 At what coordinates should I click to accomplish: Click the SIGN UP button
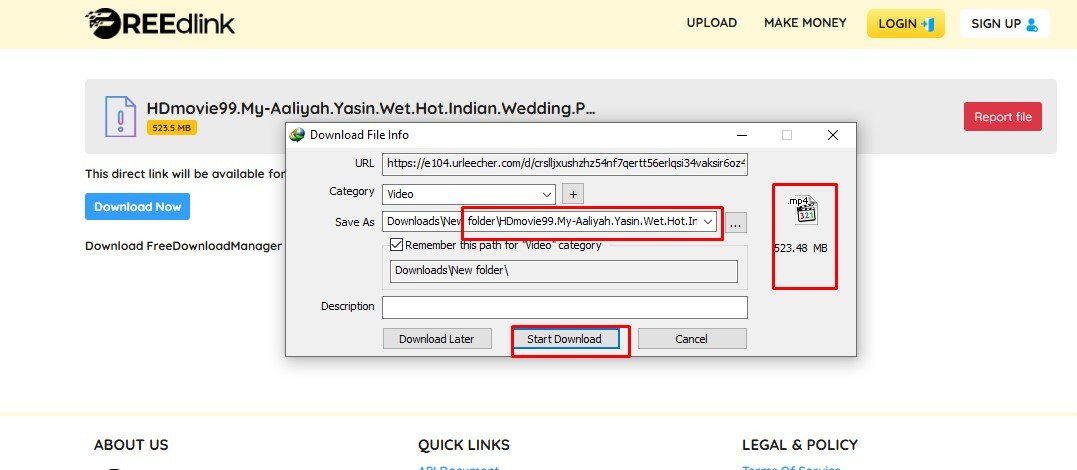pos(1004,24)
